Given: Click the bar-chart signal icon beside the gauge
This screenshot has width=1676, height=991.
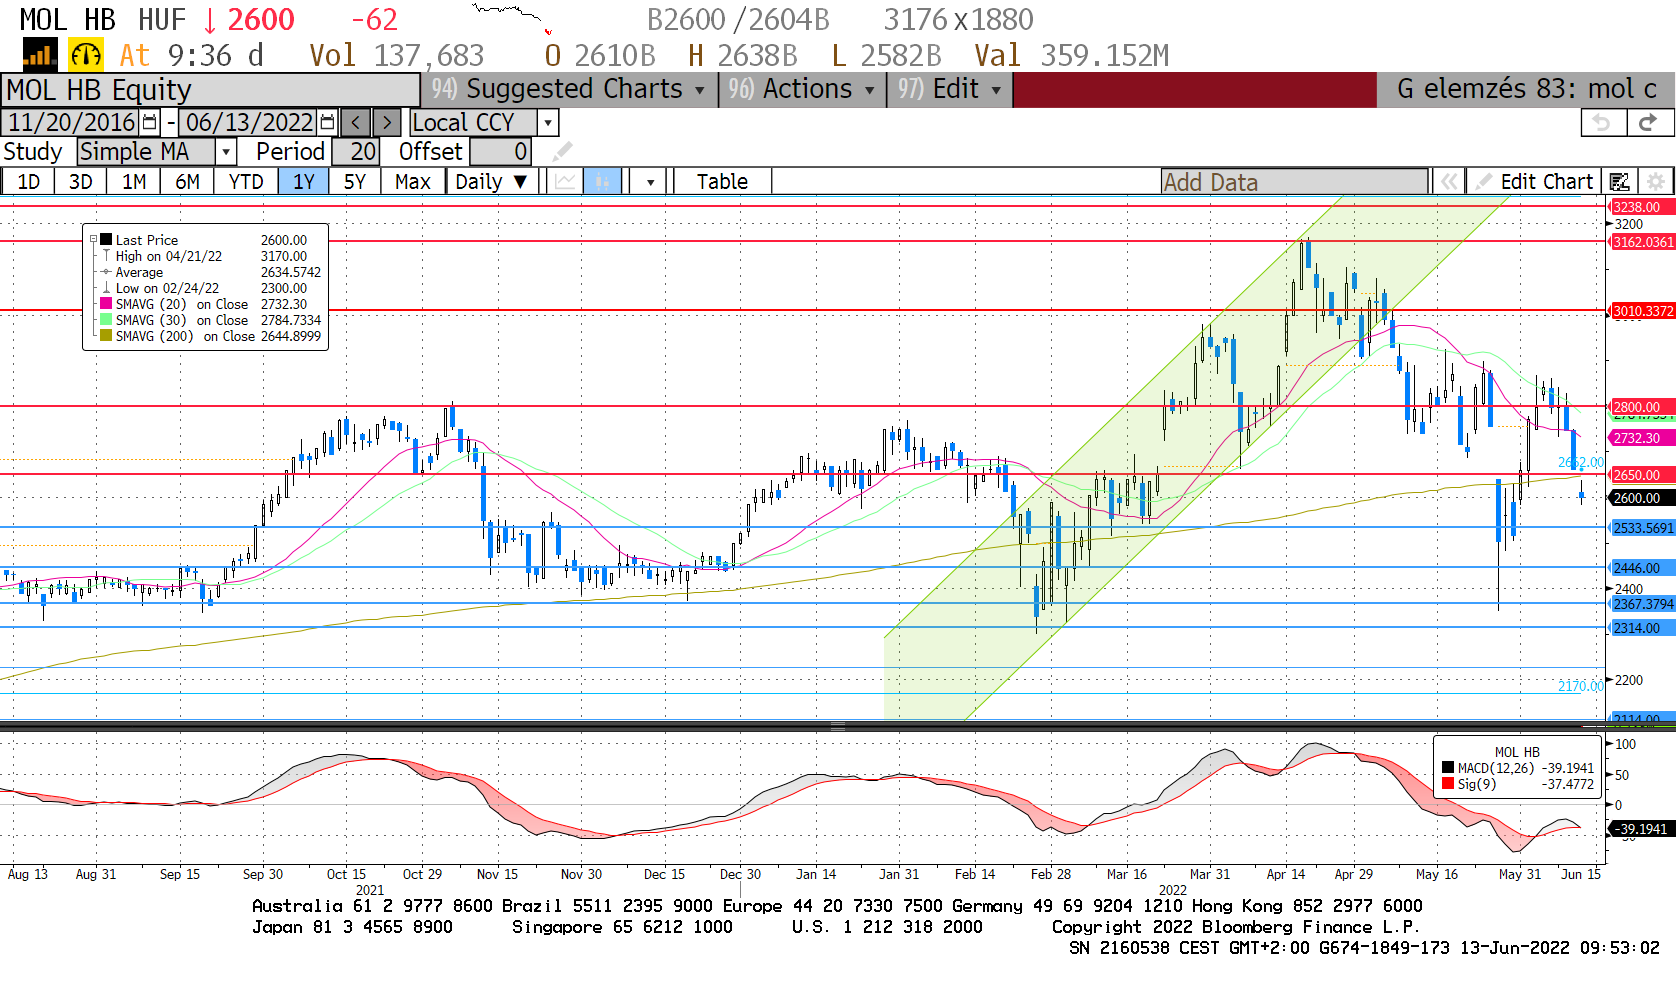Looking at the screenshot, I should click(x=40, y=55).
